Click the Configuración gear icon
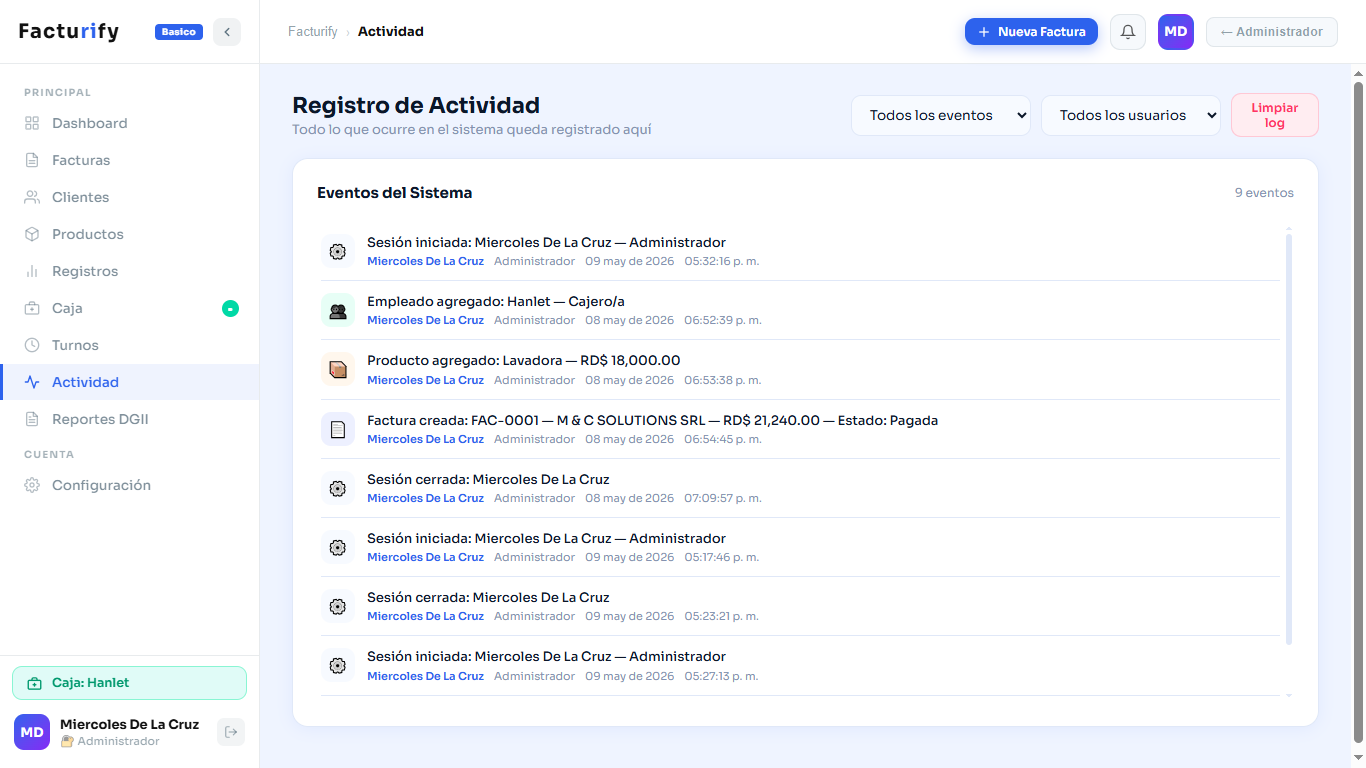Image resolution: width=1366 pixels, height=768 pixels. coord(32,485)
